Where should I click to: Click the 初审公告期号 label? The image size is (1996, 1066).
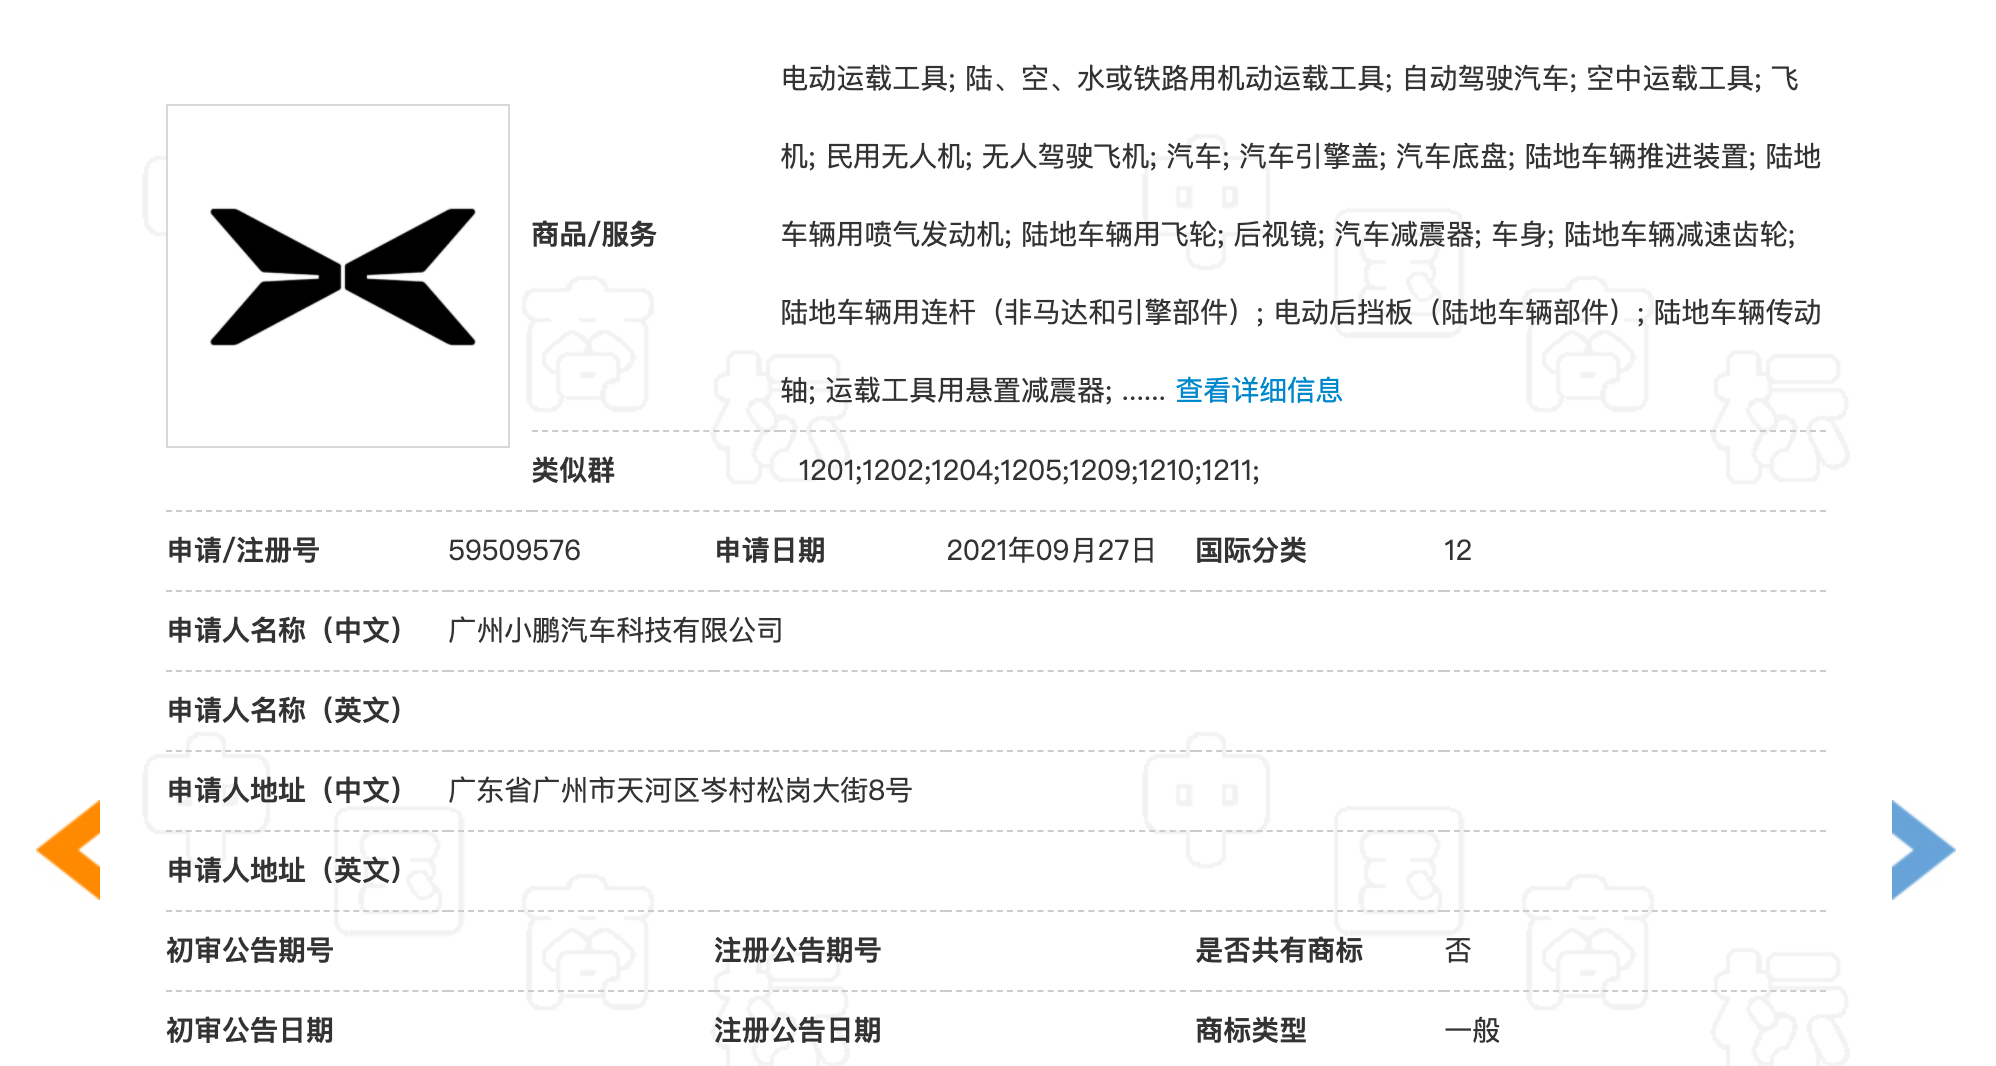[x=250, y=950]
